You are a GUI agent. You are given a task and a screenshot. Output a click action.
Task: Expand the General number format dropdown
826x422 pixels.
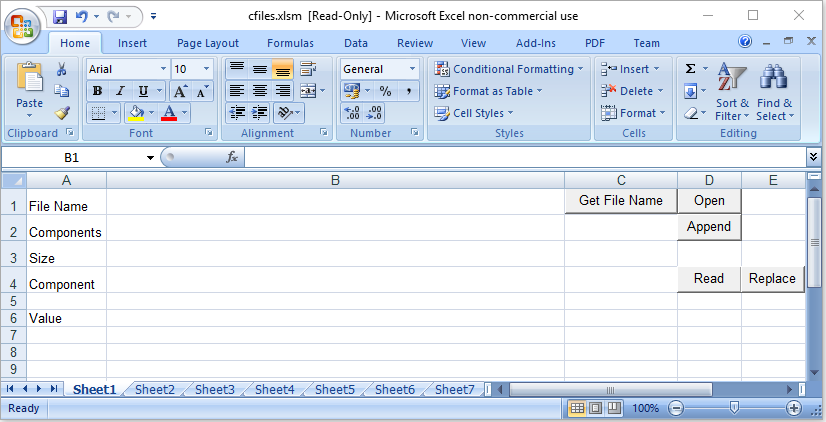coord(412,69)
